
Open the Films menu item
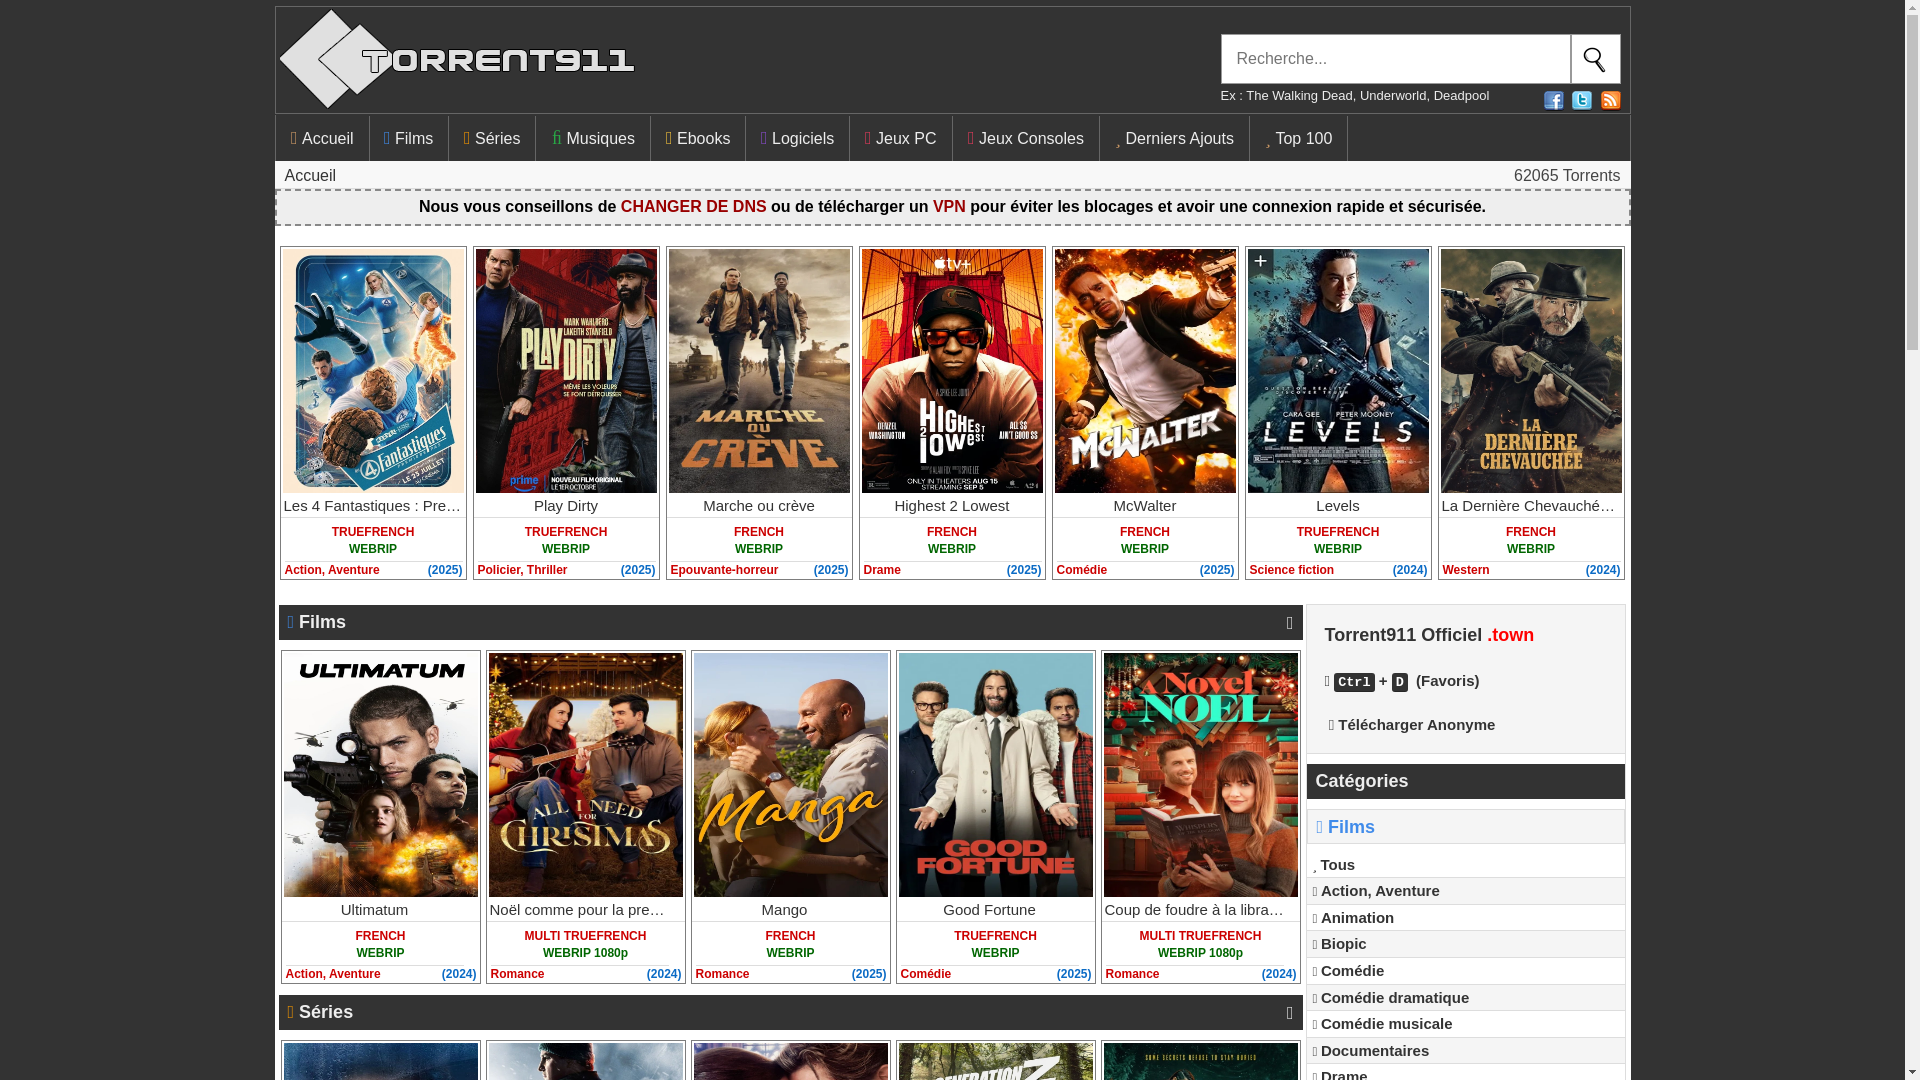(409, 138)
